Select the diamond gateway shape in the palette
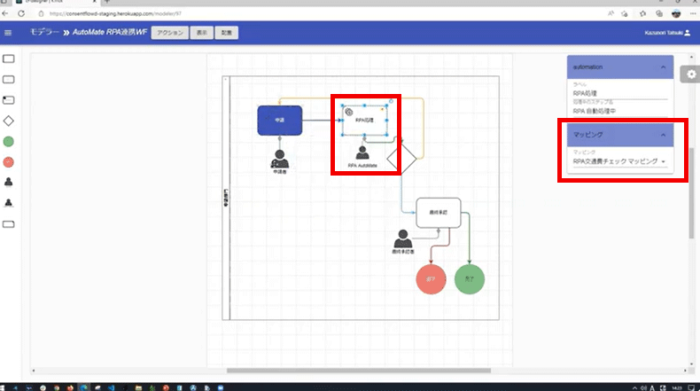The image size is (700, 391). (8, 121)
